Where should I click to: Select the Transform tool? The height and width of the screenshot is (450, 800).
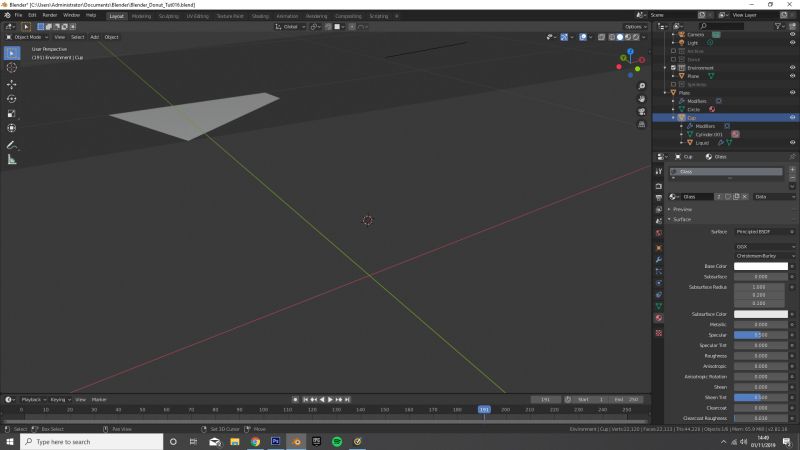coord(12,128)
